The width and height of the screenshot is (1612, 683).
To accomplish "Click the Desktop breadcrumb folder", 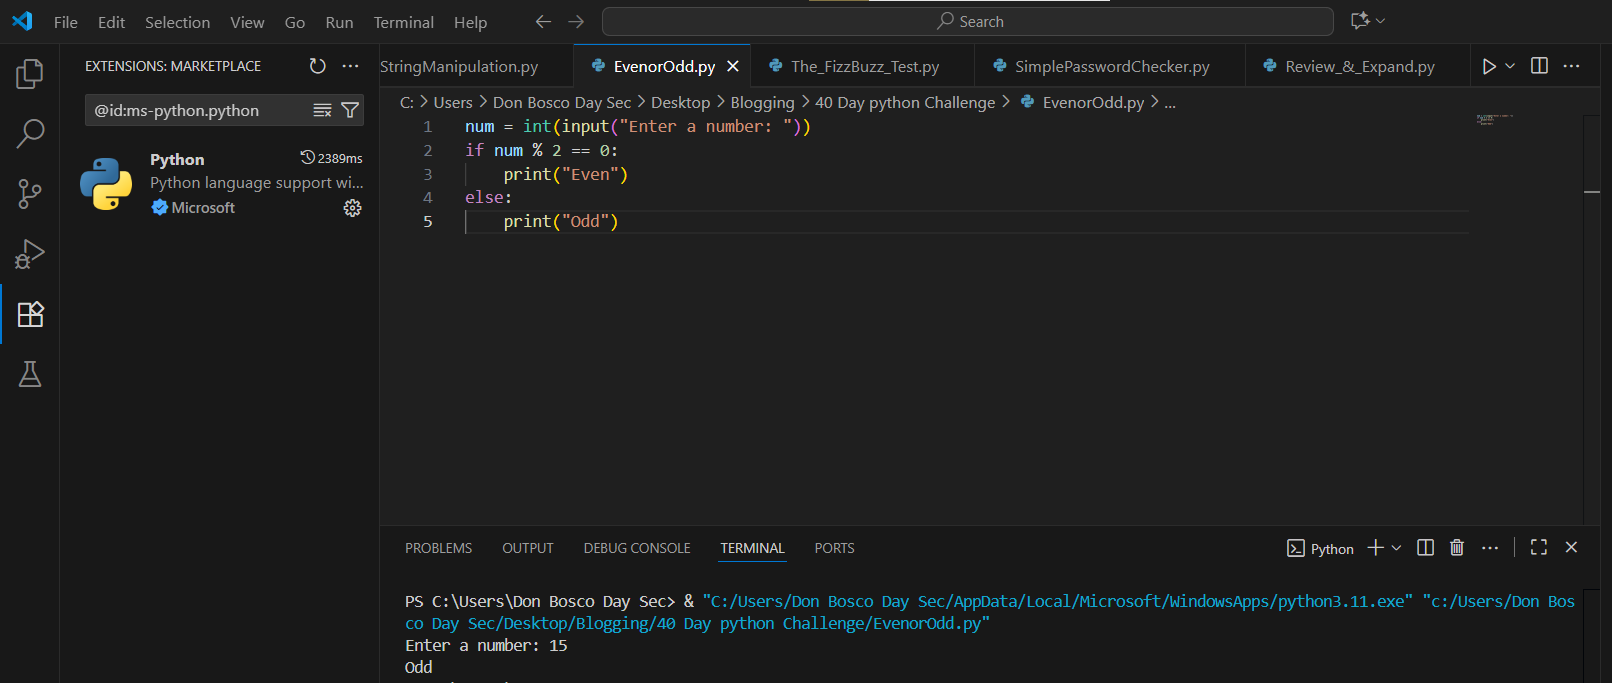I will pyautogui.click(x=680, y=102).
